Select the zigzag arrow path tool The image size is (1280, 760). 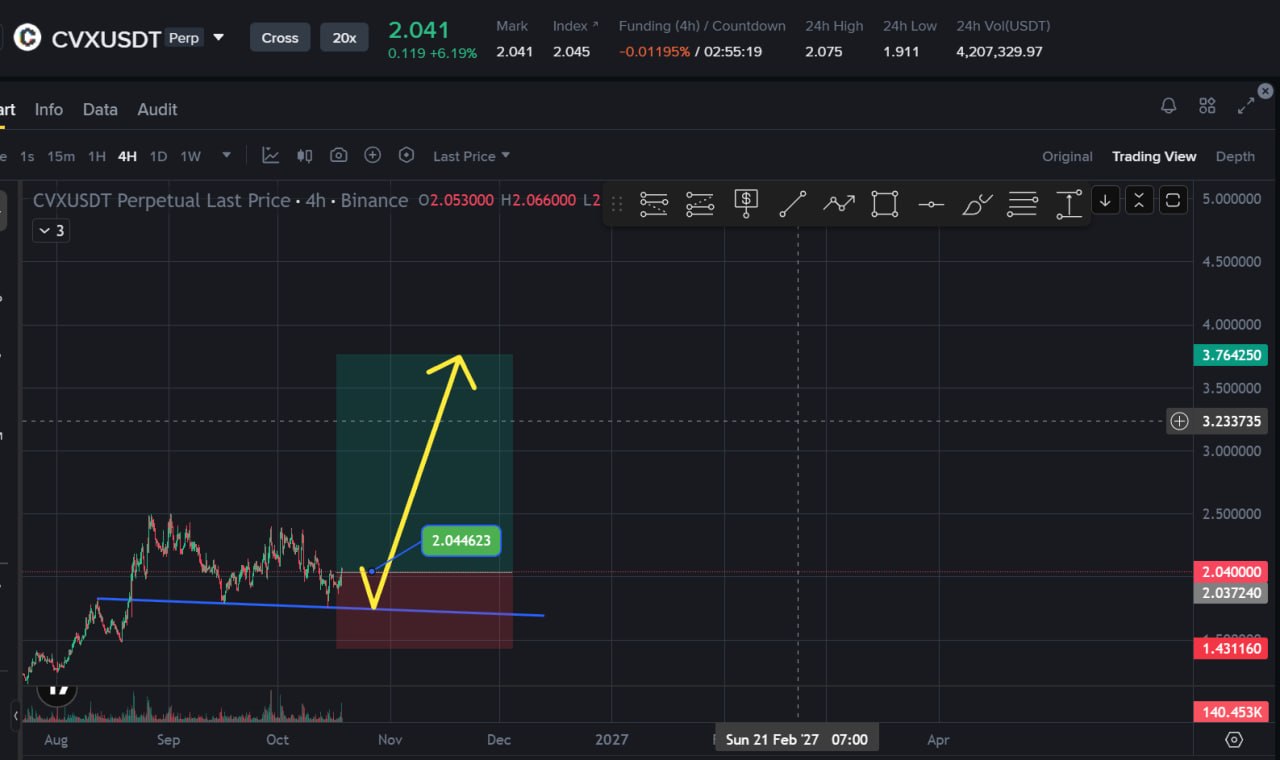click(x=839, y=203)
